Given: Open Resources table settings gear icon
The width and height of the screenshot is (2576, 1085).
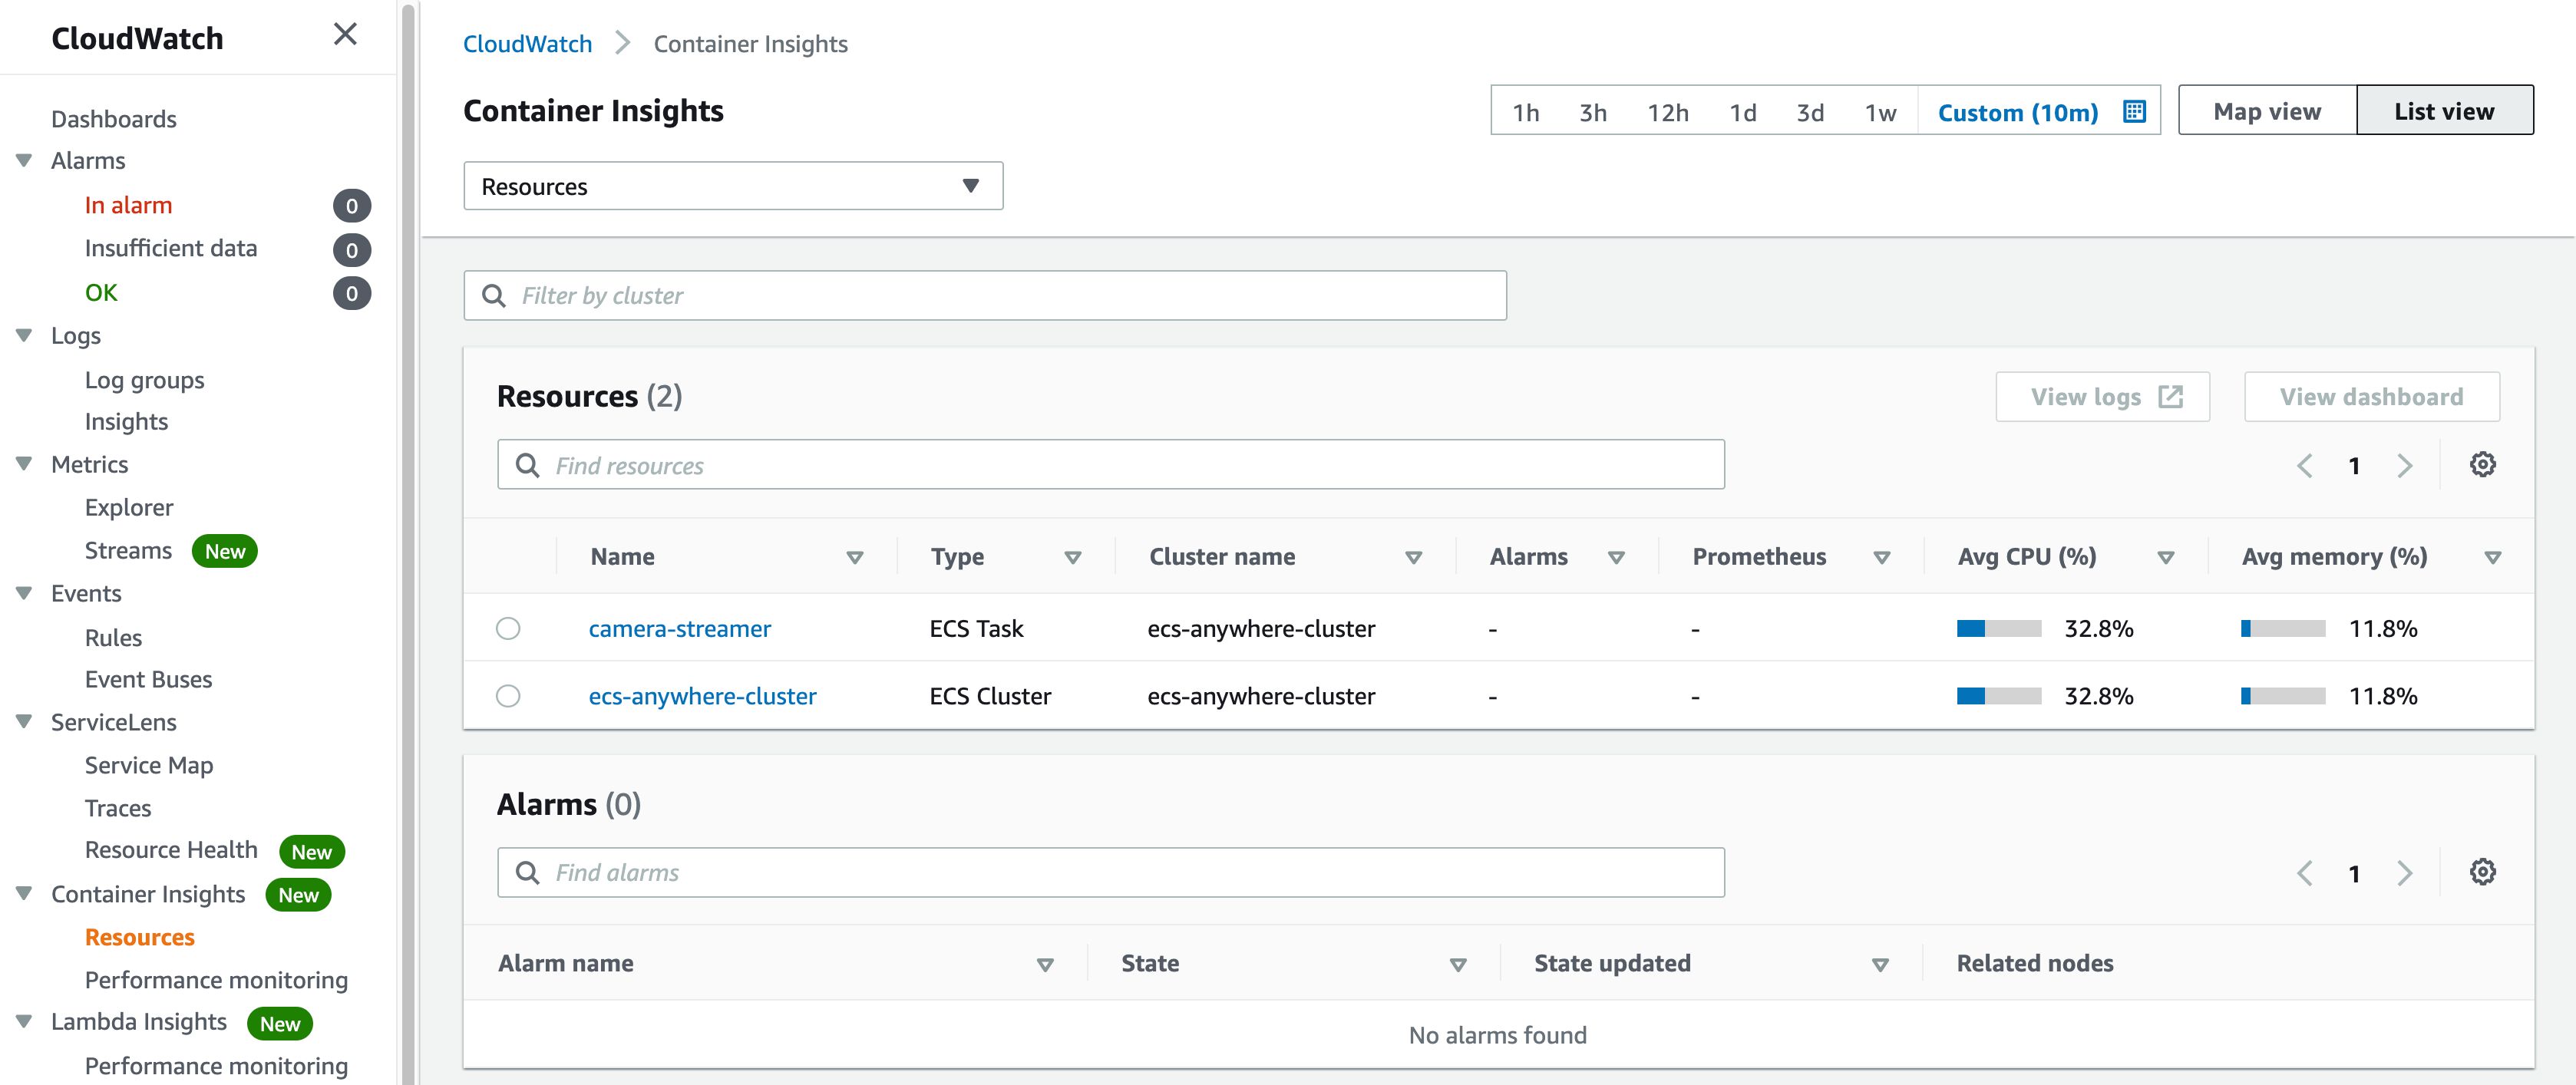Looking at the screenshot, I should coord(2482,465).
